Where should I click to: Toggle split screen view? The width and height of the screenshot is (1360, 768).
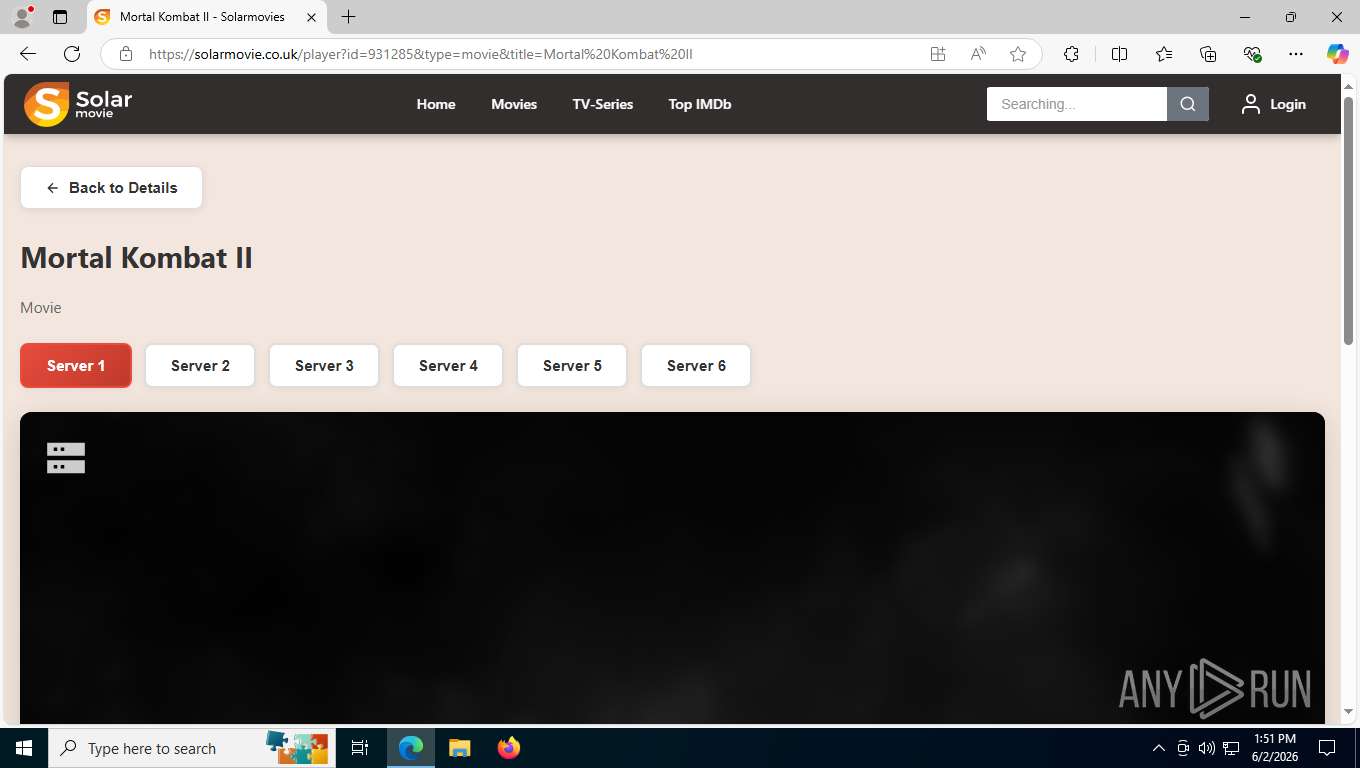(1119, 54)
